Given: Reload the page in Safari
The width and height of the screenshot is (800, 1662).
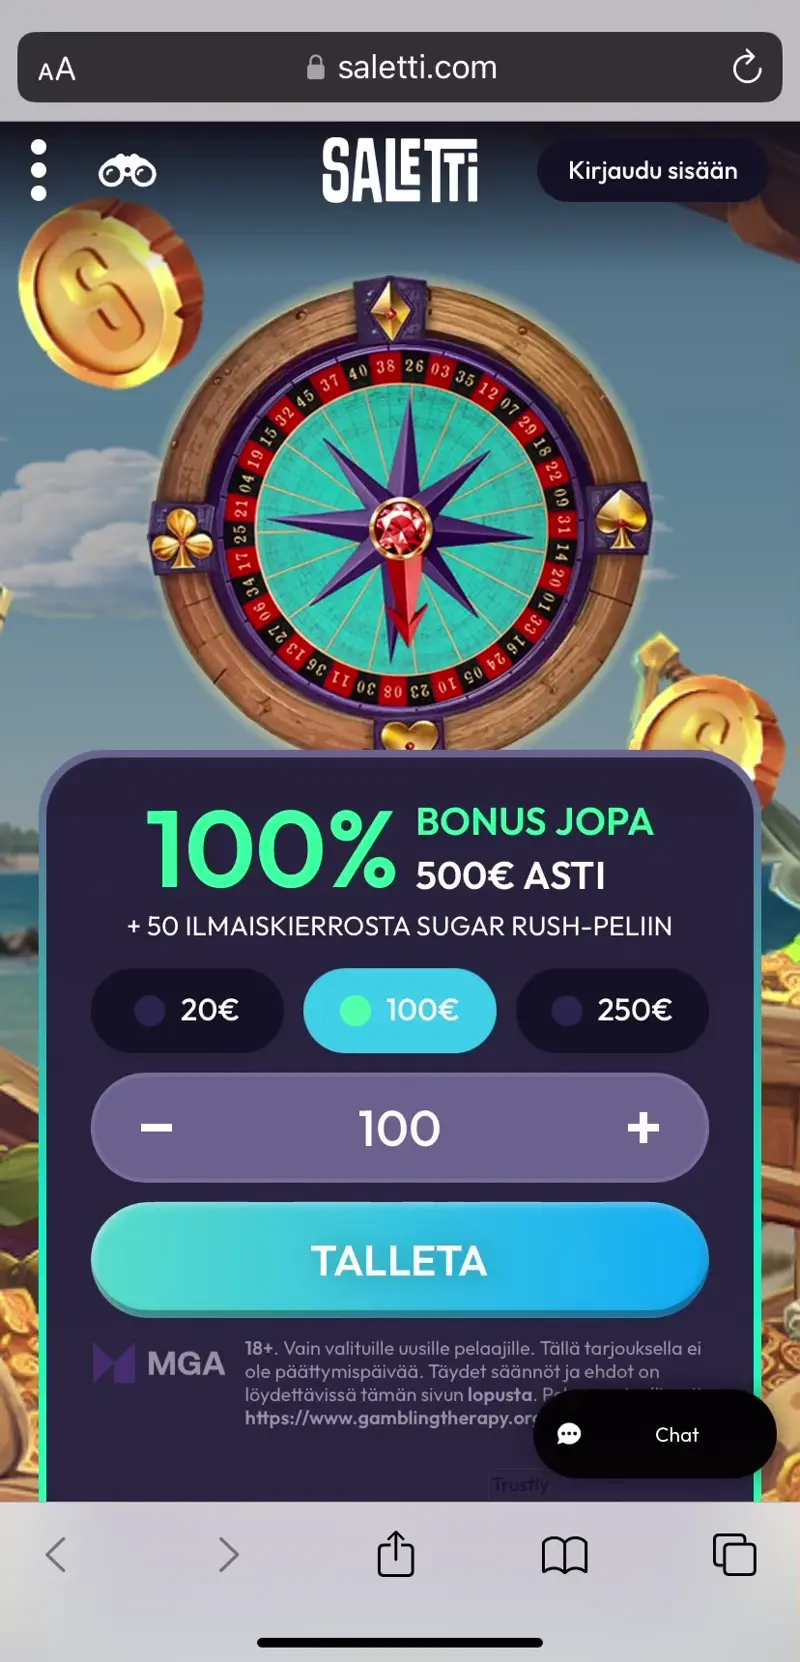Looking at the screenshot, I should pyautogui.click(x=747, y=68).
